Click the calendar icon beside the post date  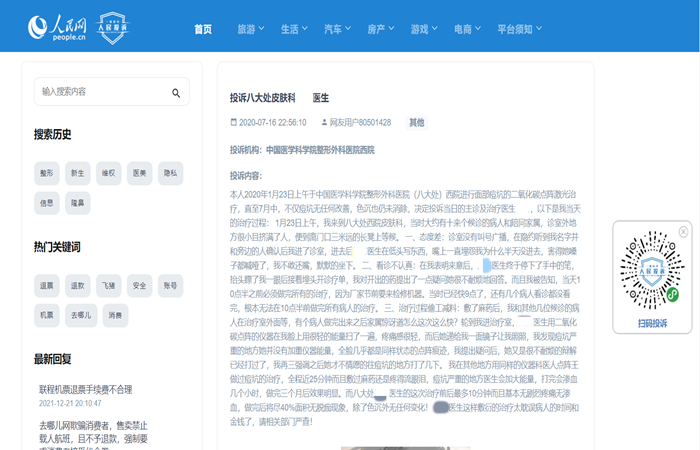coord(234,123)
